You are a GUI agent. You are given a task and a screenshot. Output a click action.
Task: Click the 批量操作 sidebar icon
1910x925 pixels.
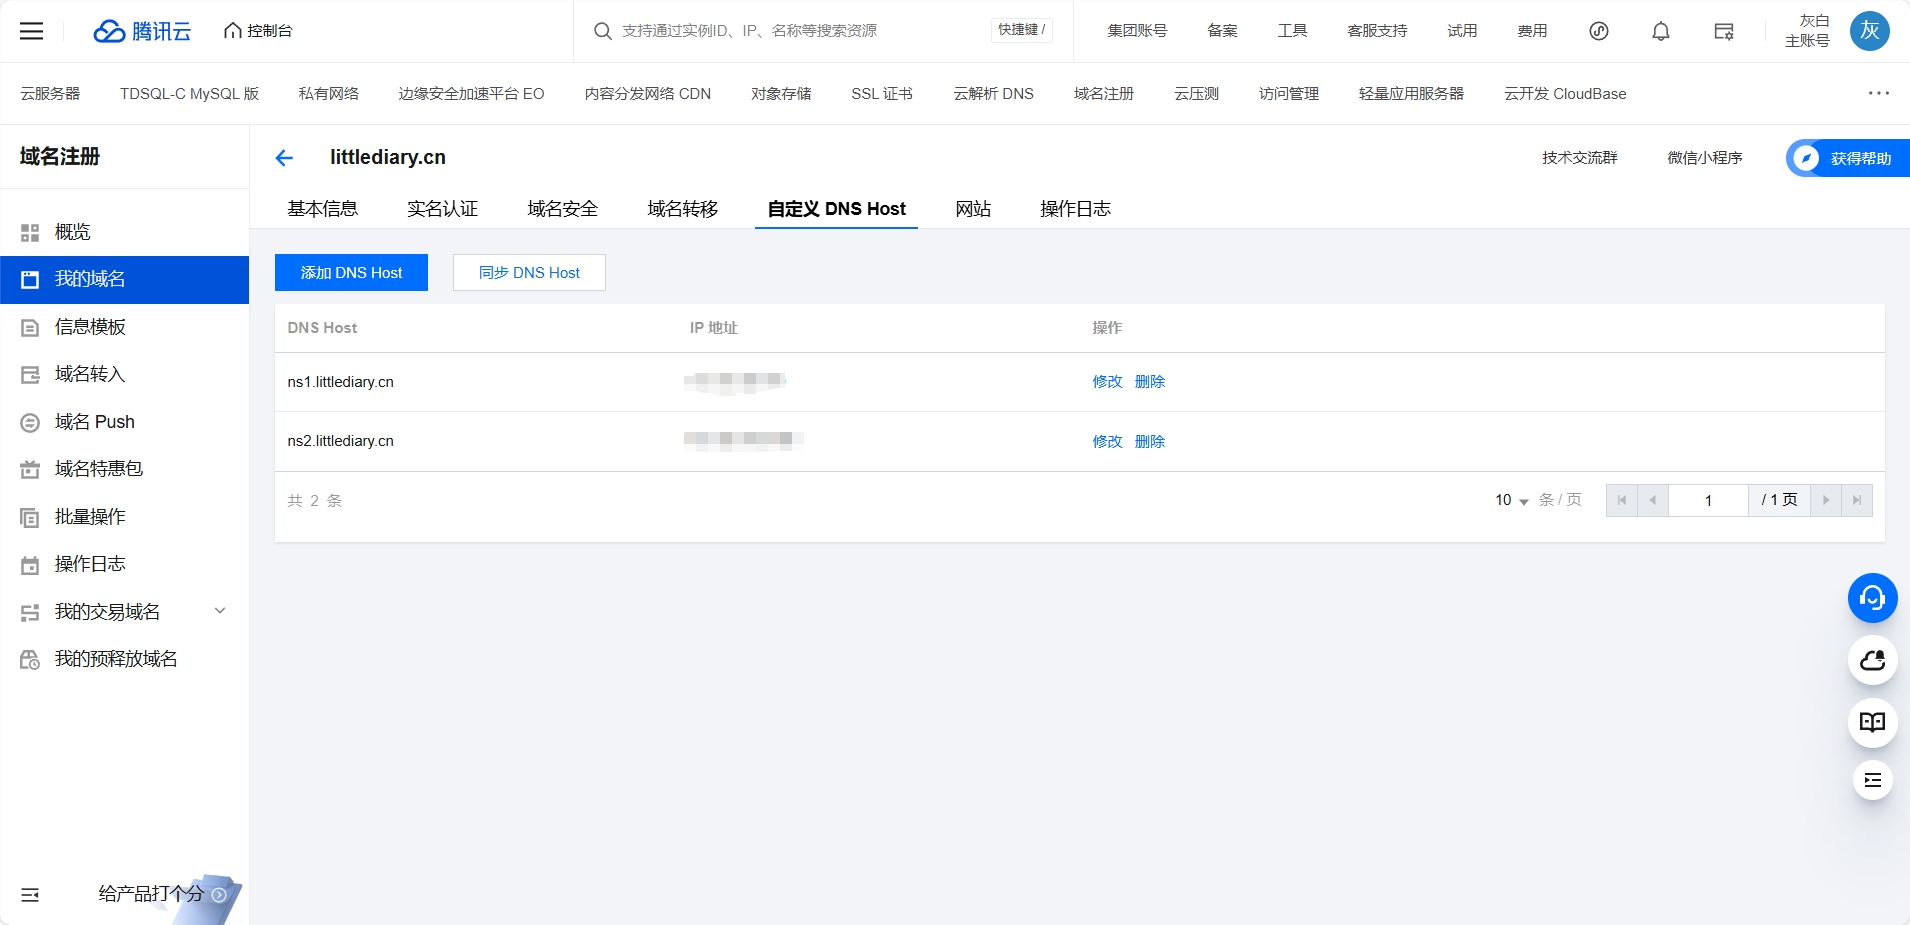tap(30, 518)
